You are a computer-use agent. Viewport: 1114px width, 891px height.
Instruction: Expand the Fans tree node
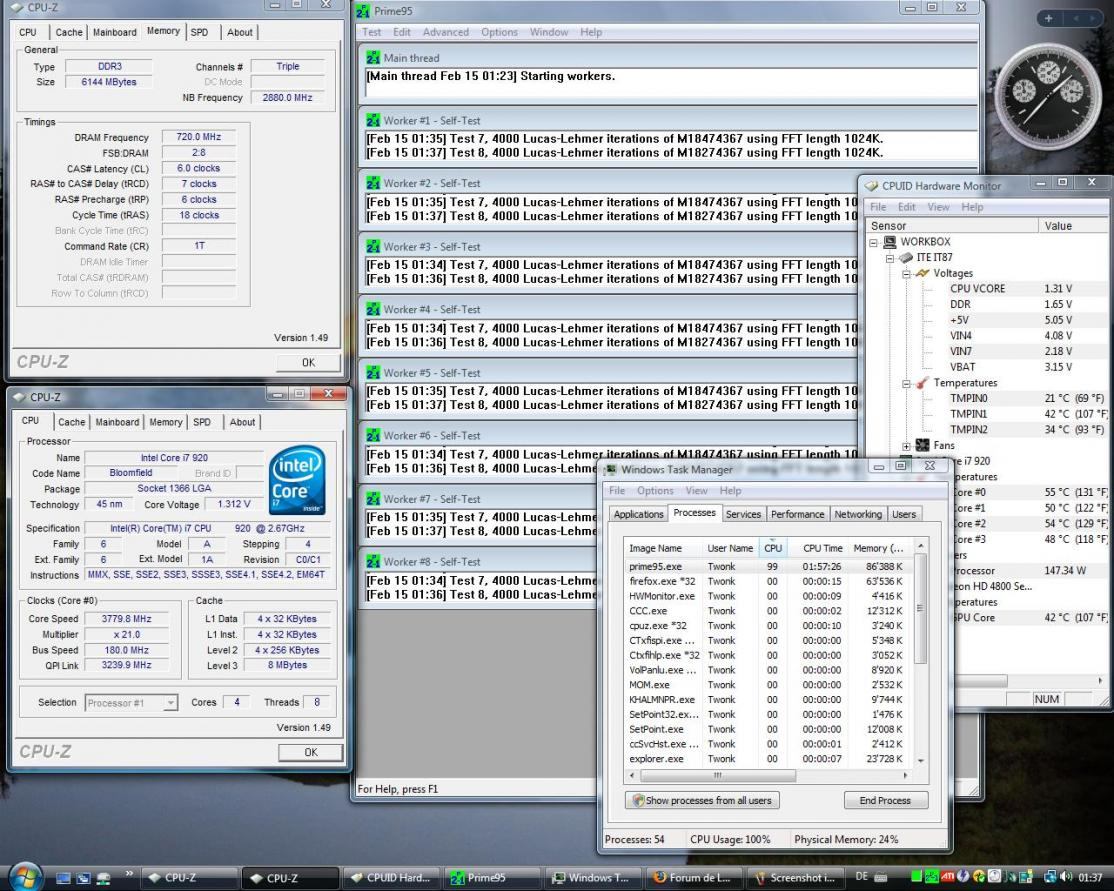[907, 446]
